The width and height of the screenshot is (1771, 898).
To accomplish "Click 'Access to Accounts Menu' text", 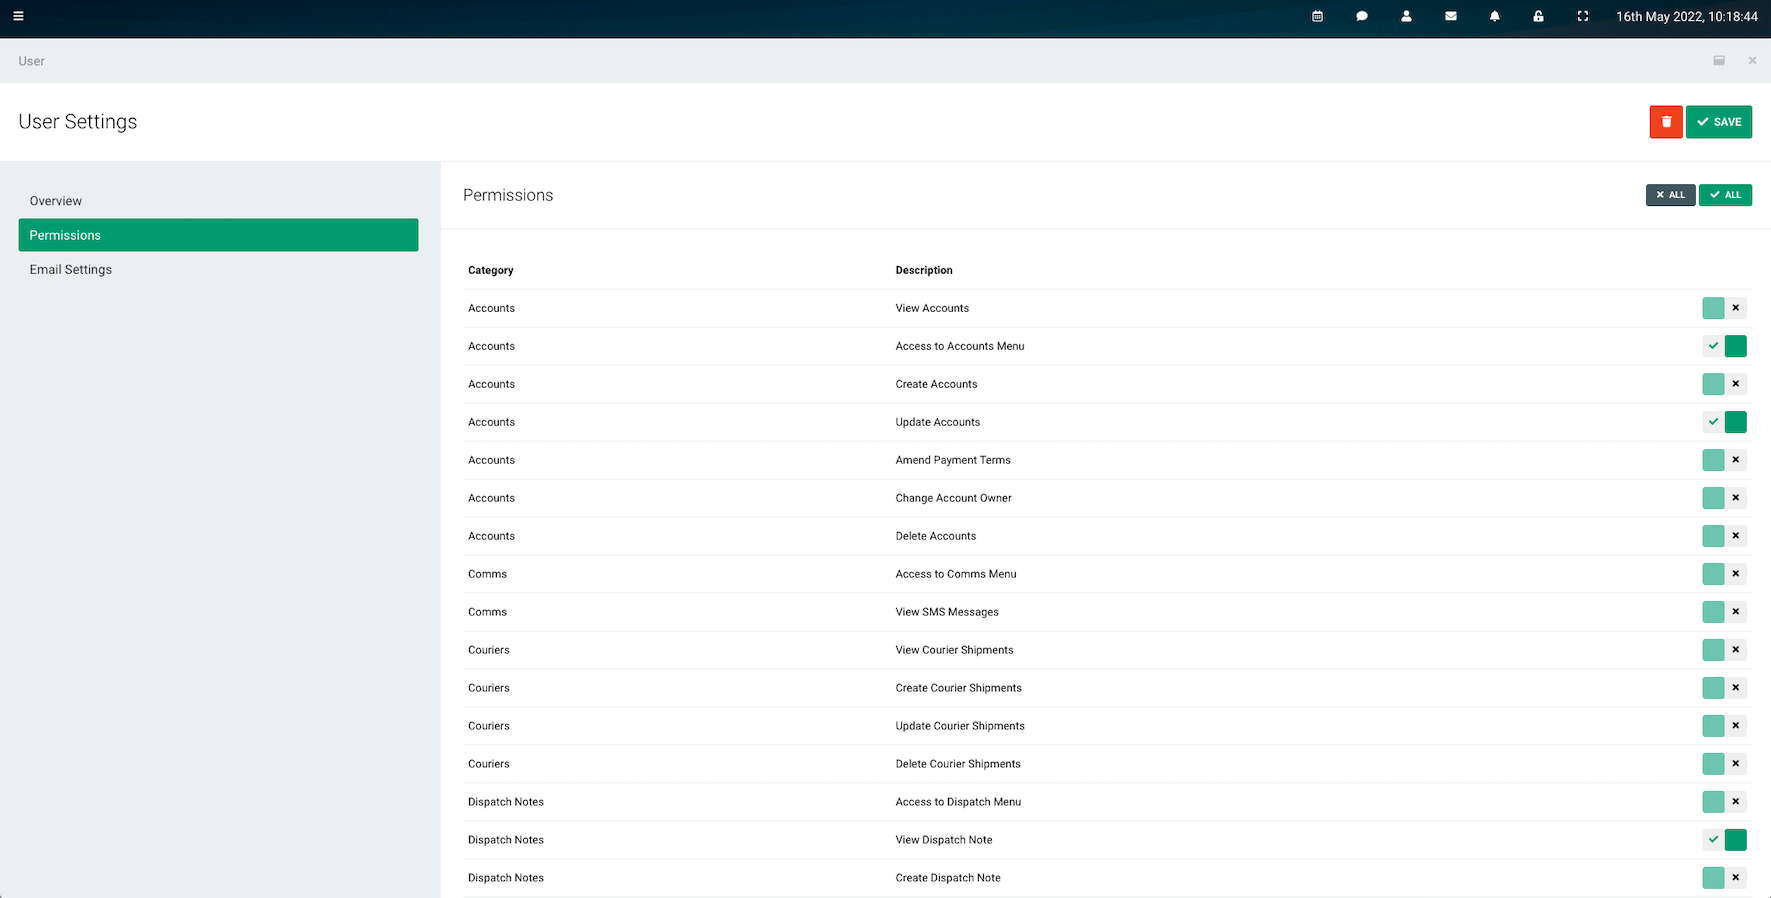I will click(x=960, y=346).
